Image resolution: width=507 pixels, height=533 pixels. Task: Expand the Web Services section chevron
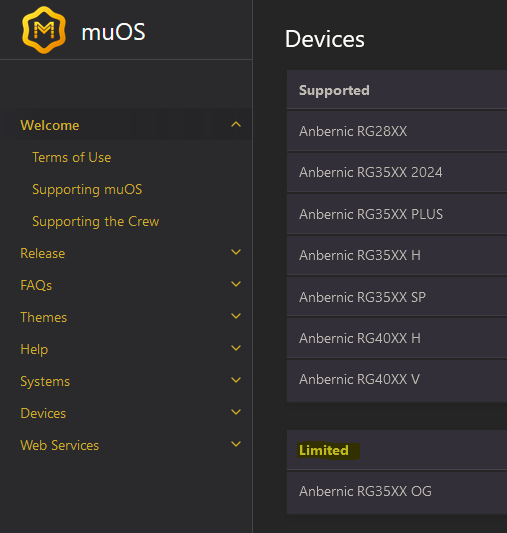236,444
